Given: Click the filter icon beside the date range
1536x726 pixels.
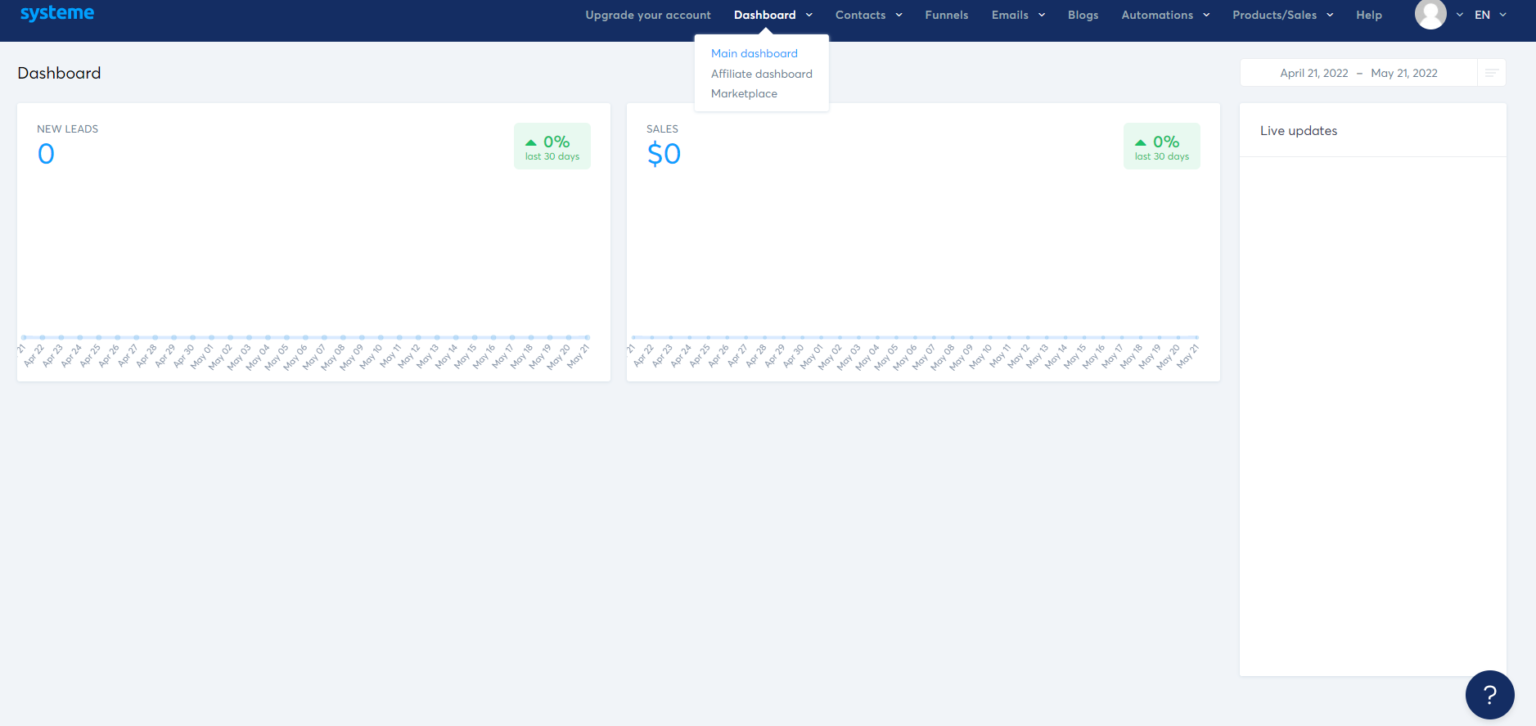Looking at the screenshot, I should [1491, 72].
